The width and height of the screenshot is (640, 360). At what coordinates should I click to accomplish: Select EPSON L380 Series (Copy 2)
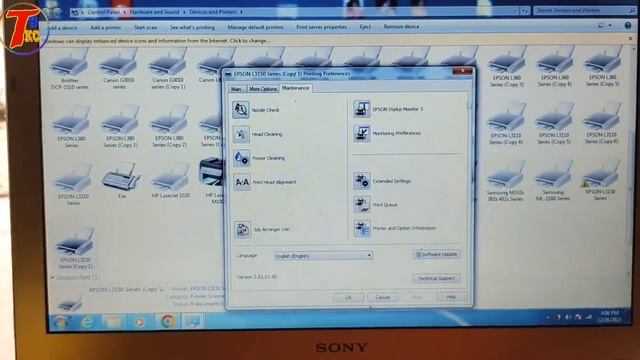(x=169, y=127)
